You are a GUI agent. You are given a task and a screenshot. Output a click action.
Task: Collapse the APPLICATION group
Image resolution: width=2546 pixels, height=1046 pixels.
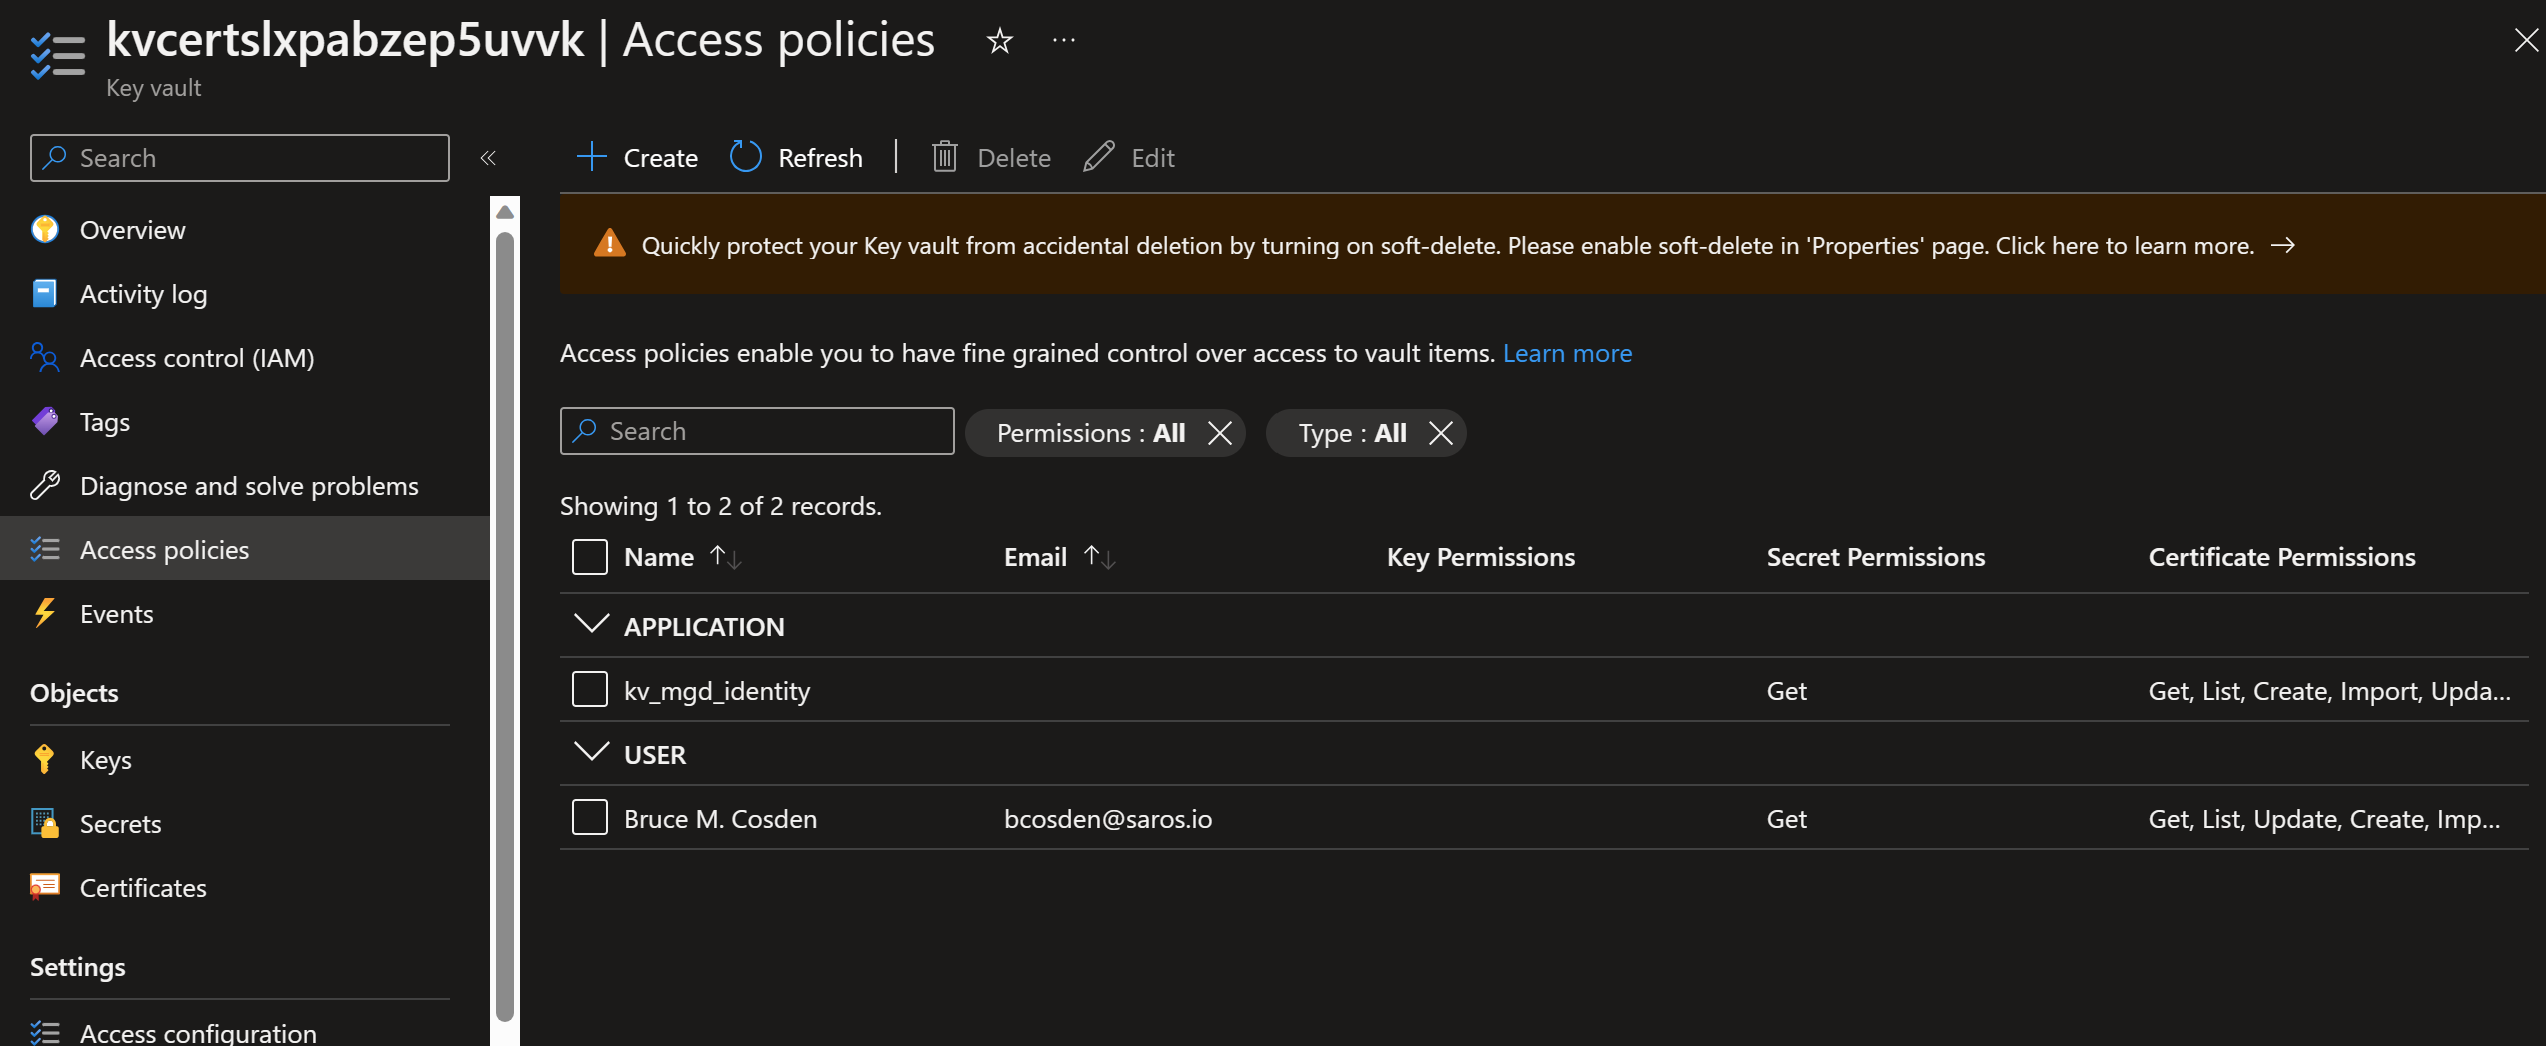coord(592,623)
